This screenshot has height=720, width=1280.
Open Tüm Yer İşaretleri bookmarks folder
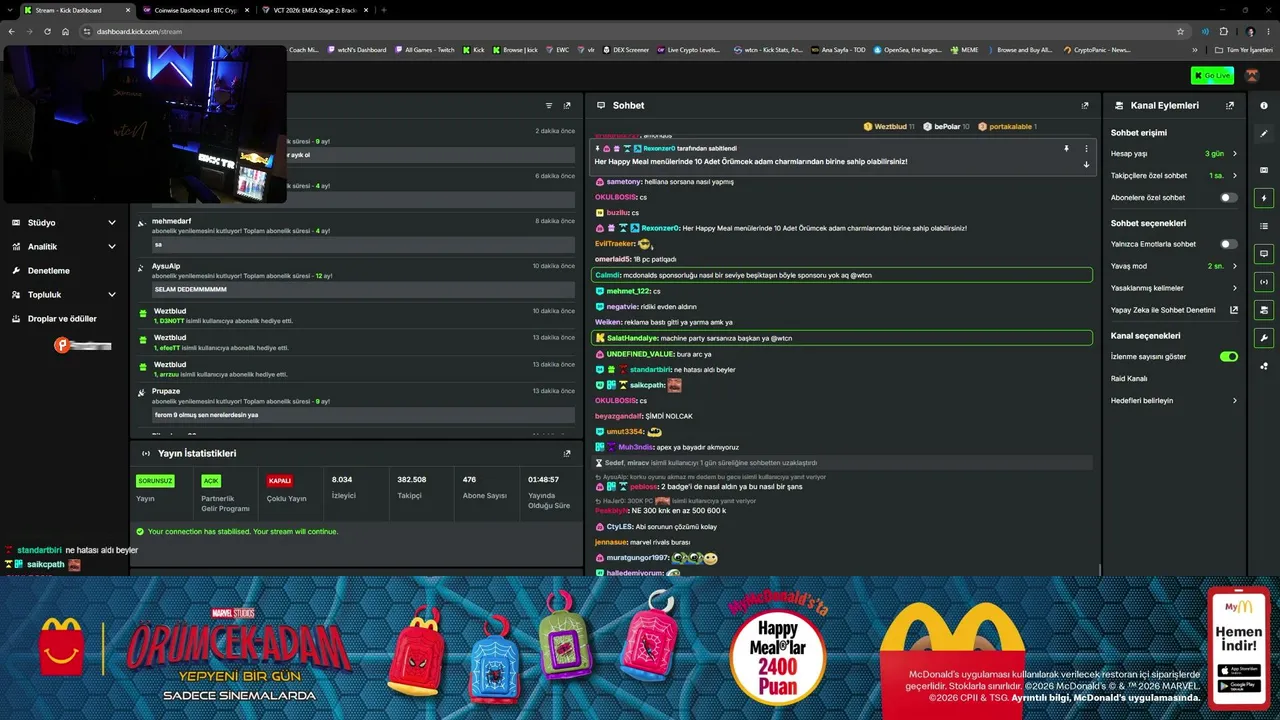click(1244, 49)
